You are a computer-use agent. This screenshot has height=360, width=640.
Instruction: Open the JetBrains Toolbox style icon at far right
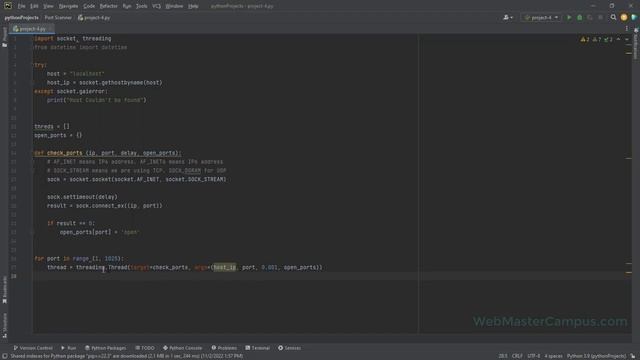click(634, 18)
